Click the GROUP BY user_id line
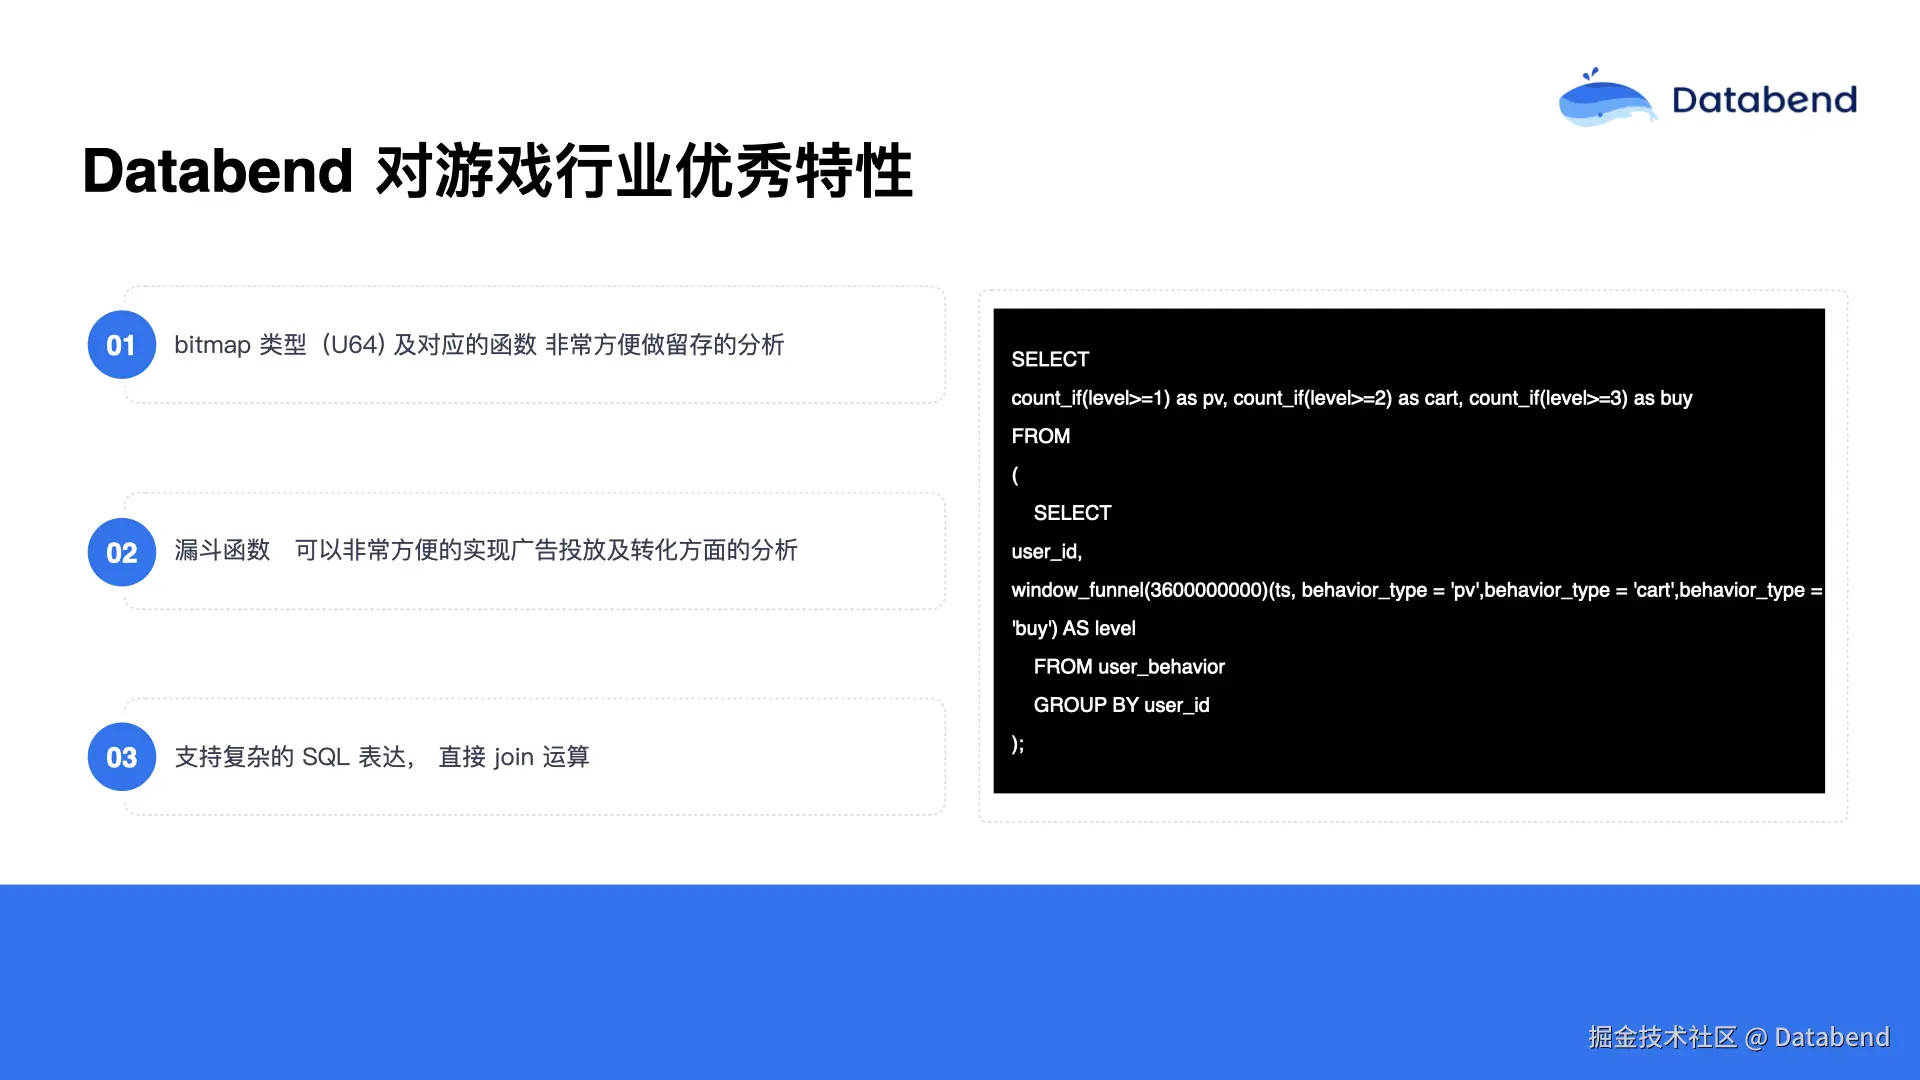This screenshot has width=1920, height=1080. point(1121,705)
